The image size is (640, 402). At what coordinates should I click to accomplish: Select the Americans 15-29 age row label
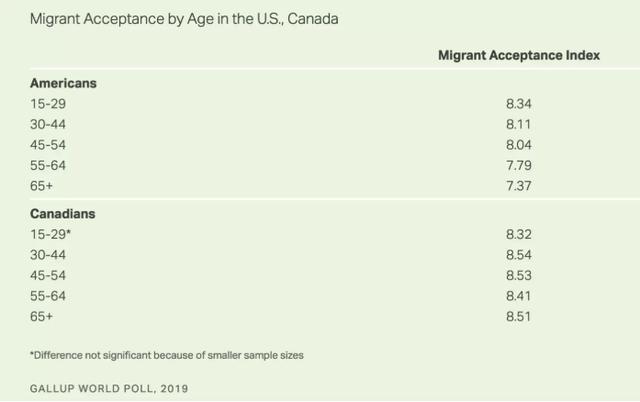tap(48, 104)
